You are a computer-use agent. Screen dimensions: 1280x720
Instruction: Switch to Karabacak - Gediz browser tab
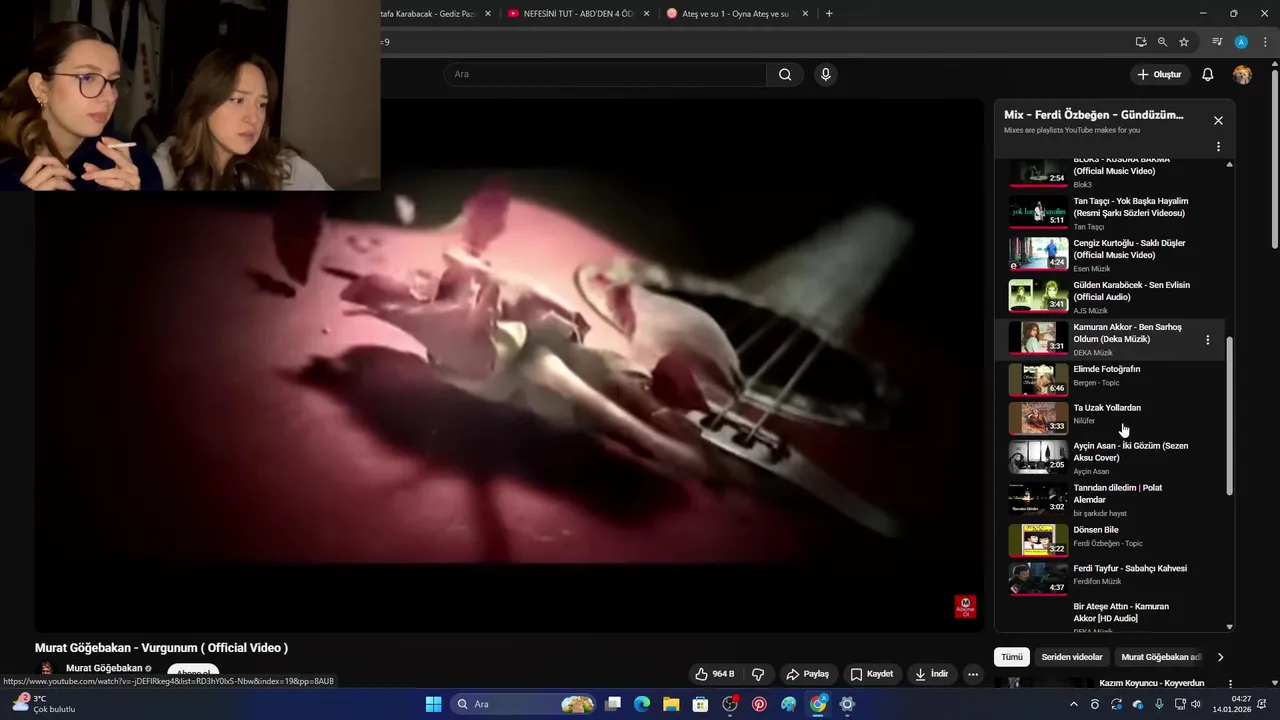click(x=427, y=14)
